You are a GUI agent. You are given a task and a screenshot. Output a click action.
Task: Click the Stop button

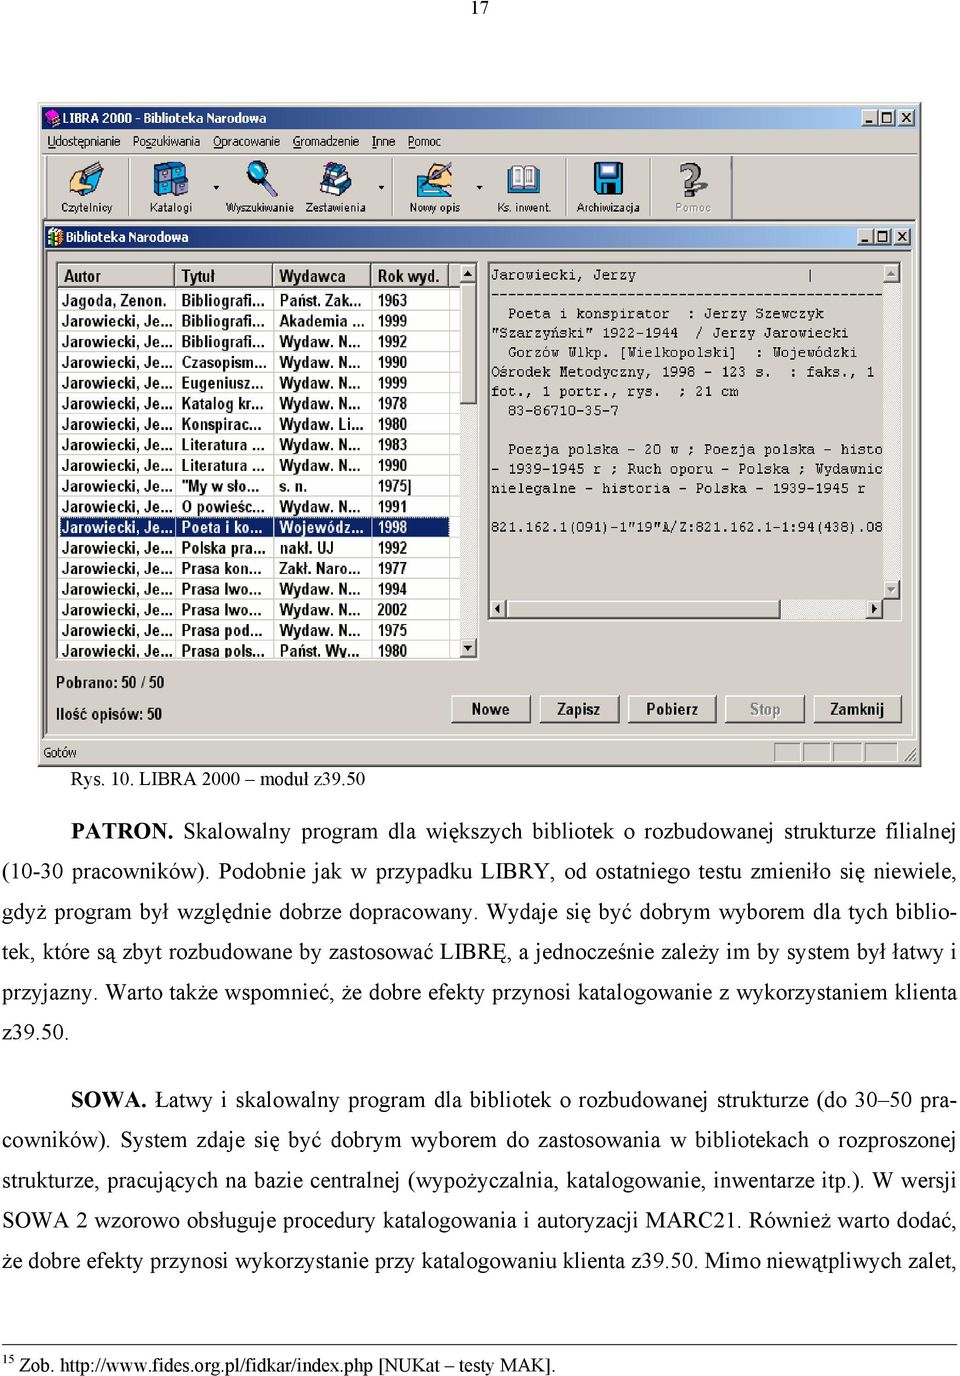point(765,709)
